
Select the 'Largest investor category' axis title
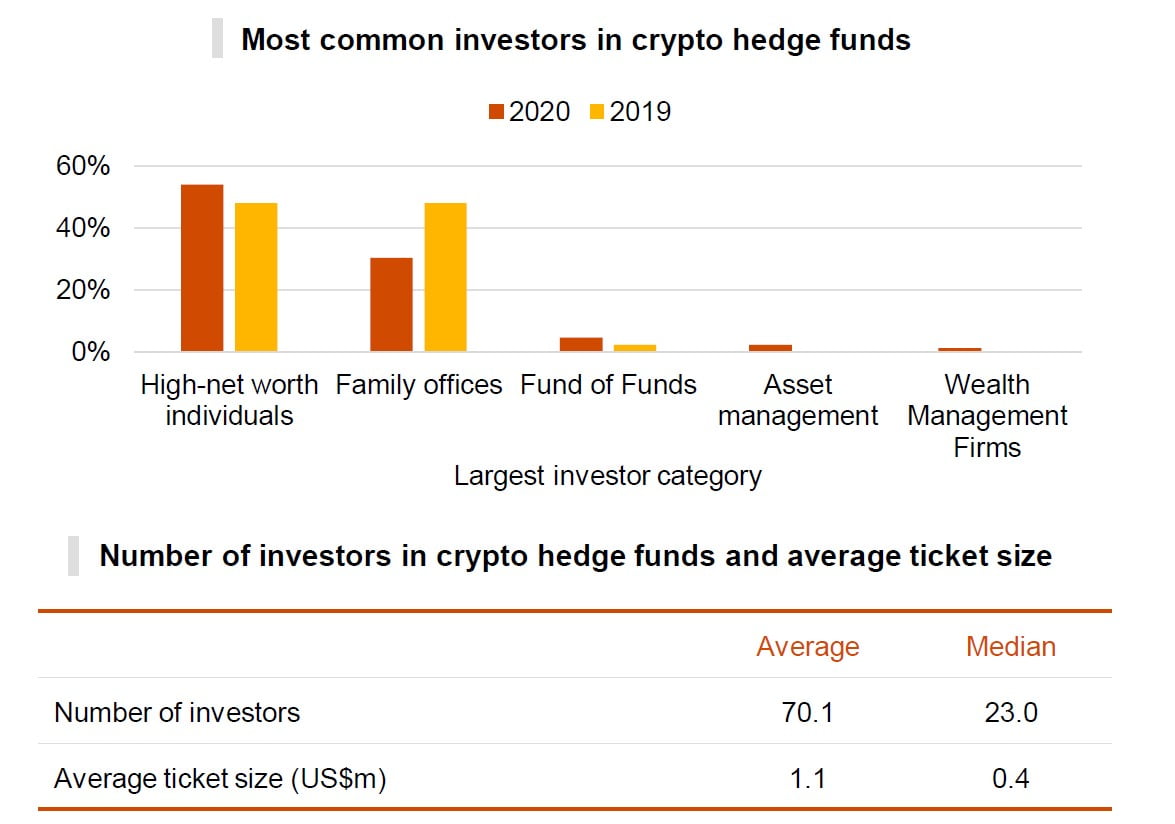607,476
